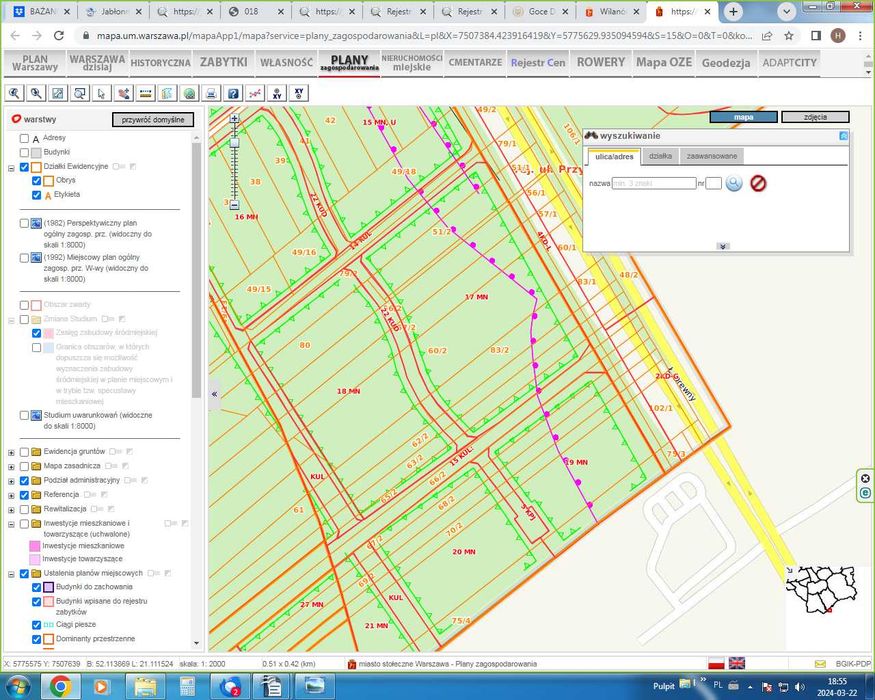This screenshot has width=875, height=700.
Task: Select the English flag language icon
Action: click(737, 663)
